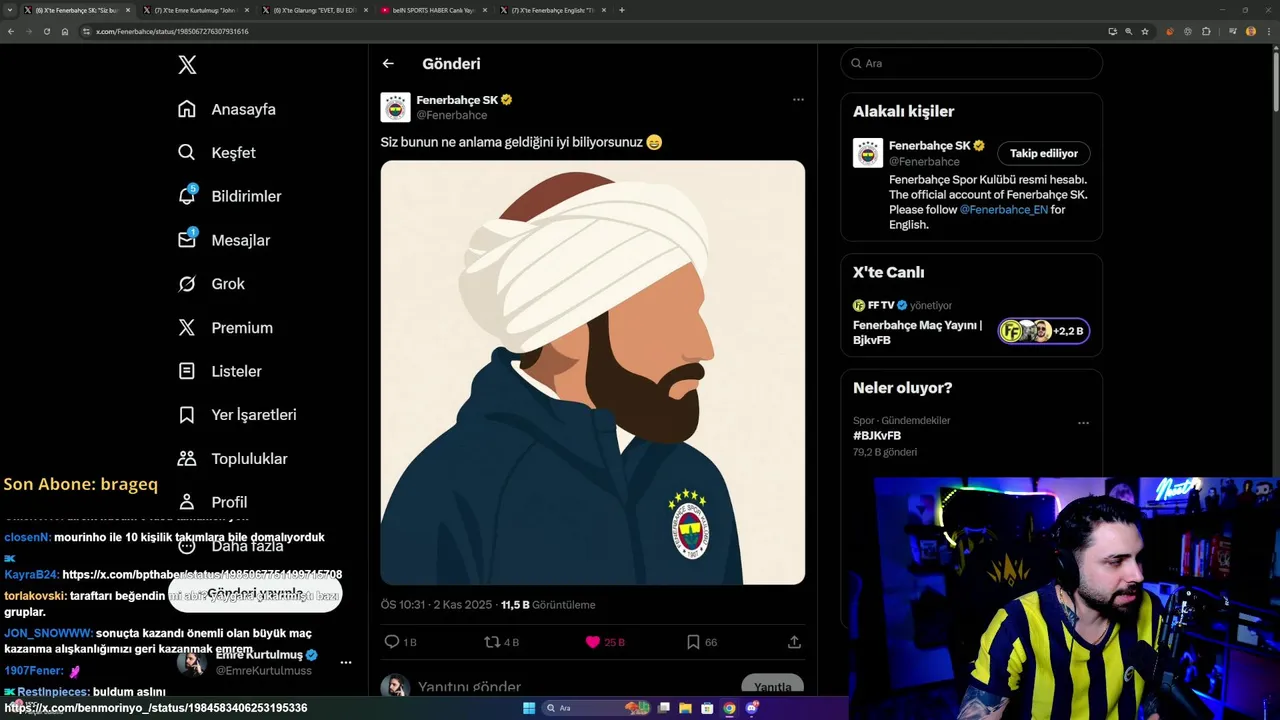The height and width of the screenshot is (720, 1280).
Task: Reload the current page
Action: tap(46, 31)
